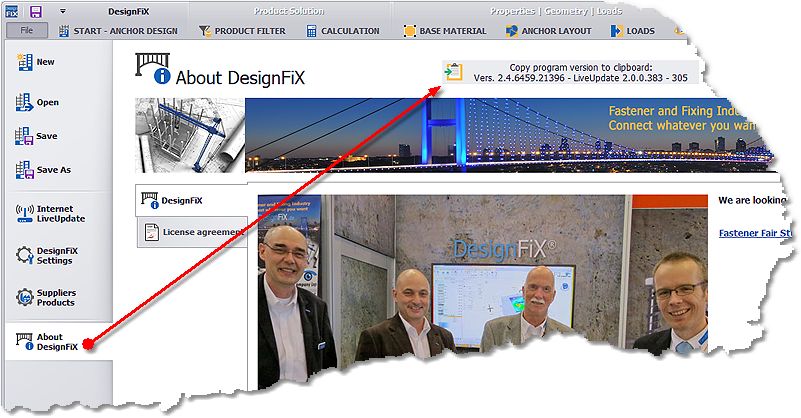Select the New menu entry label
801x418 pixels.
[45, 62]
